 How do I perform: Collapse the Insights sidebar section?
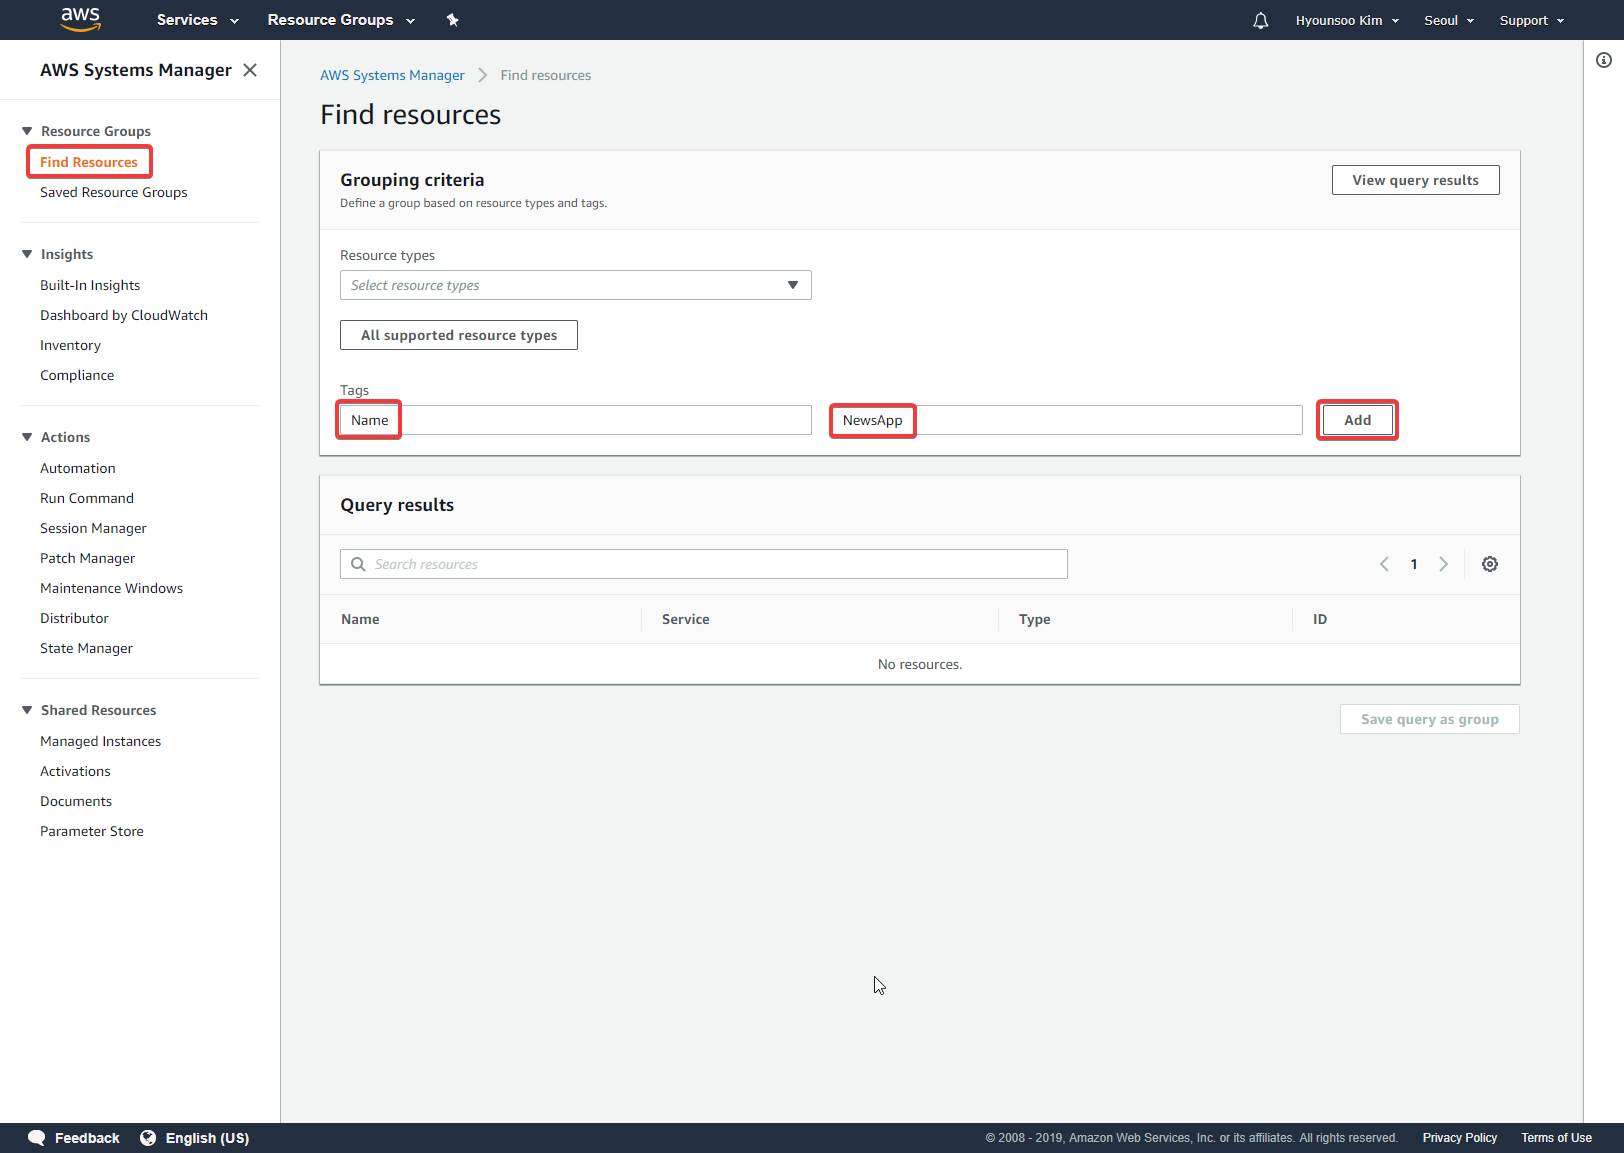[27, 254]
